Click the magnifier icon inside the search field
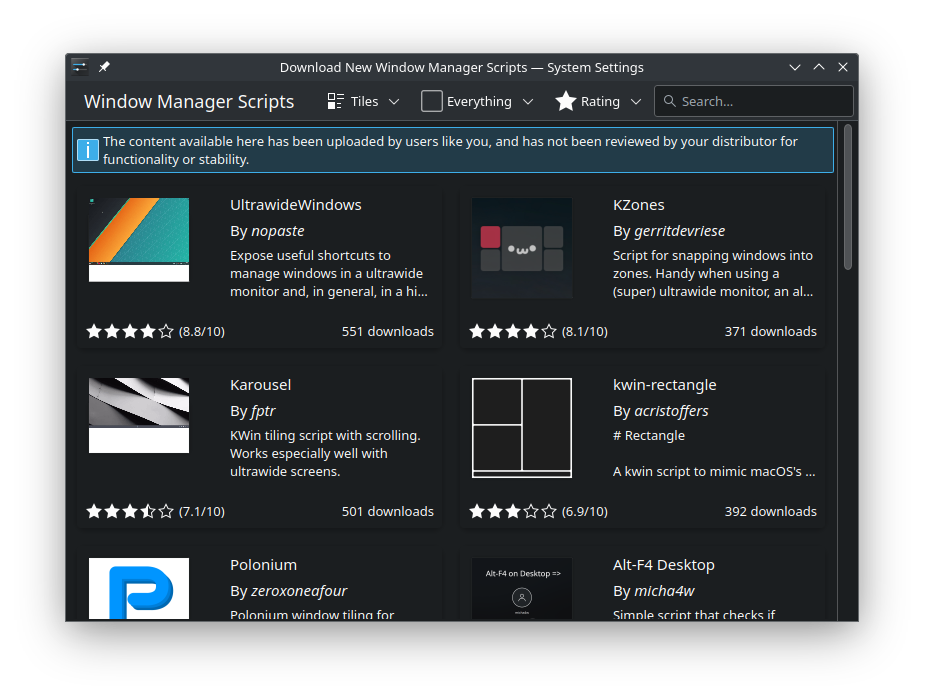Screen dimensions: 925x700 tap(671, 101)
